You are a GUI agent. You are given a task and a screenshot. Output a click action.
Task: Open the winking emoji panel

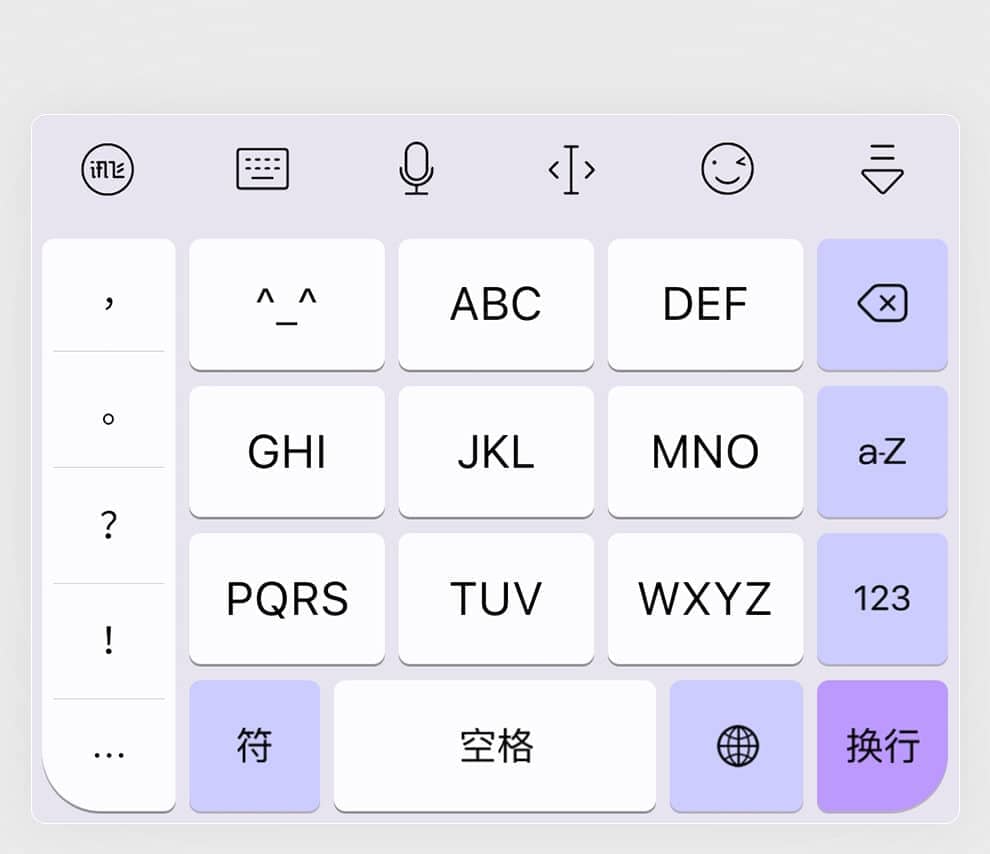(x=727, y=169)
